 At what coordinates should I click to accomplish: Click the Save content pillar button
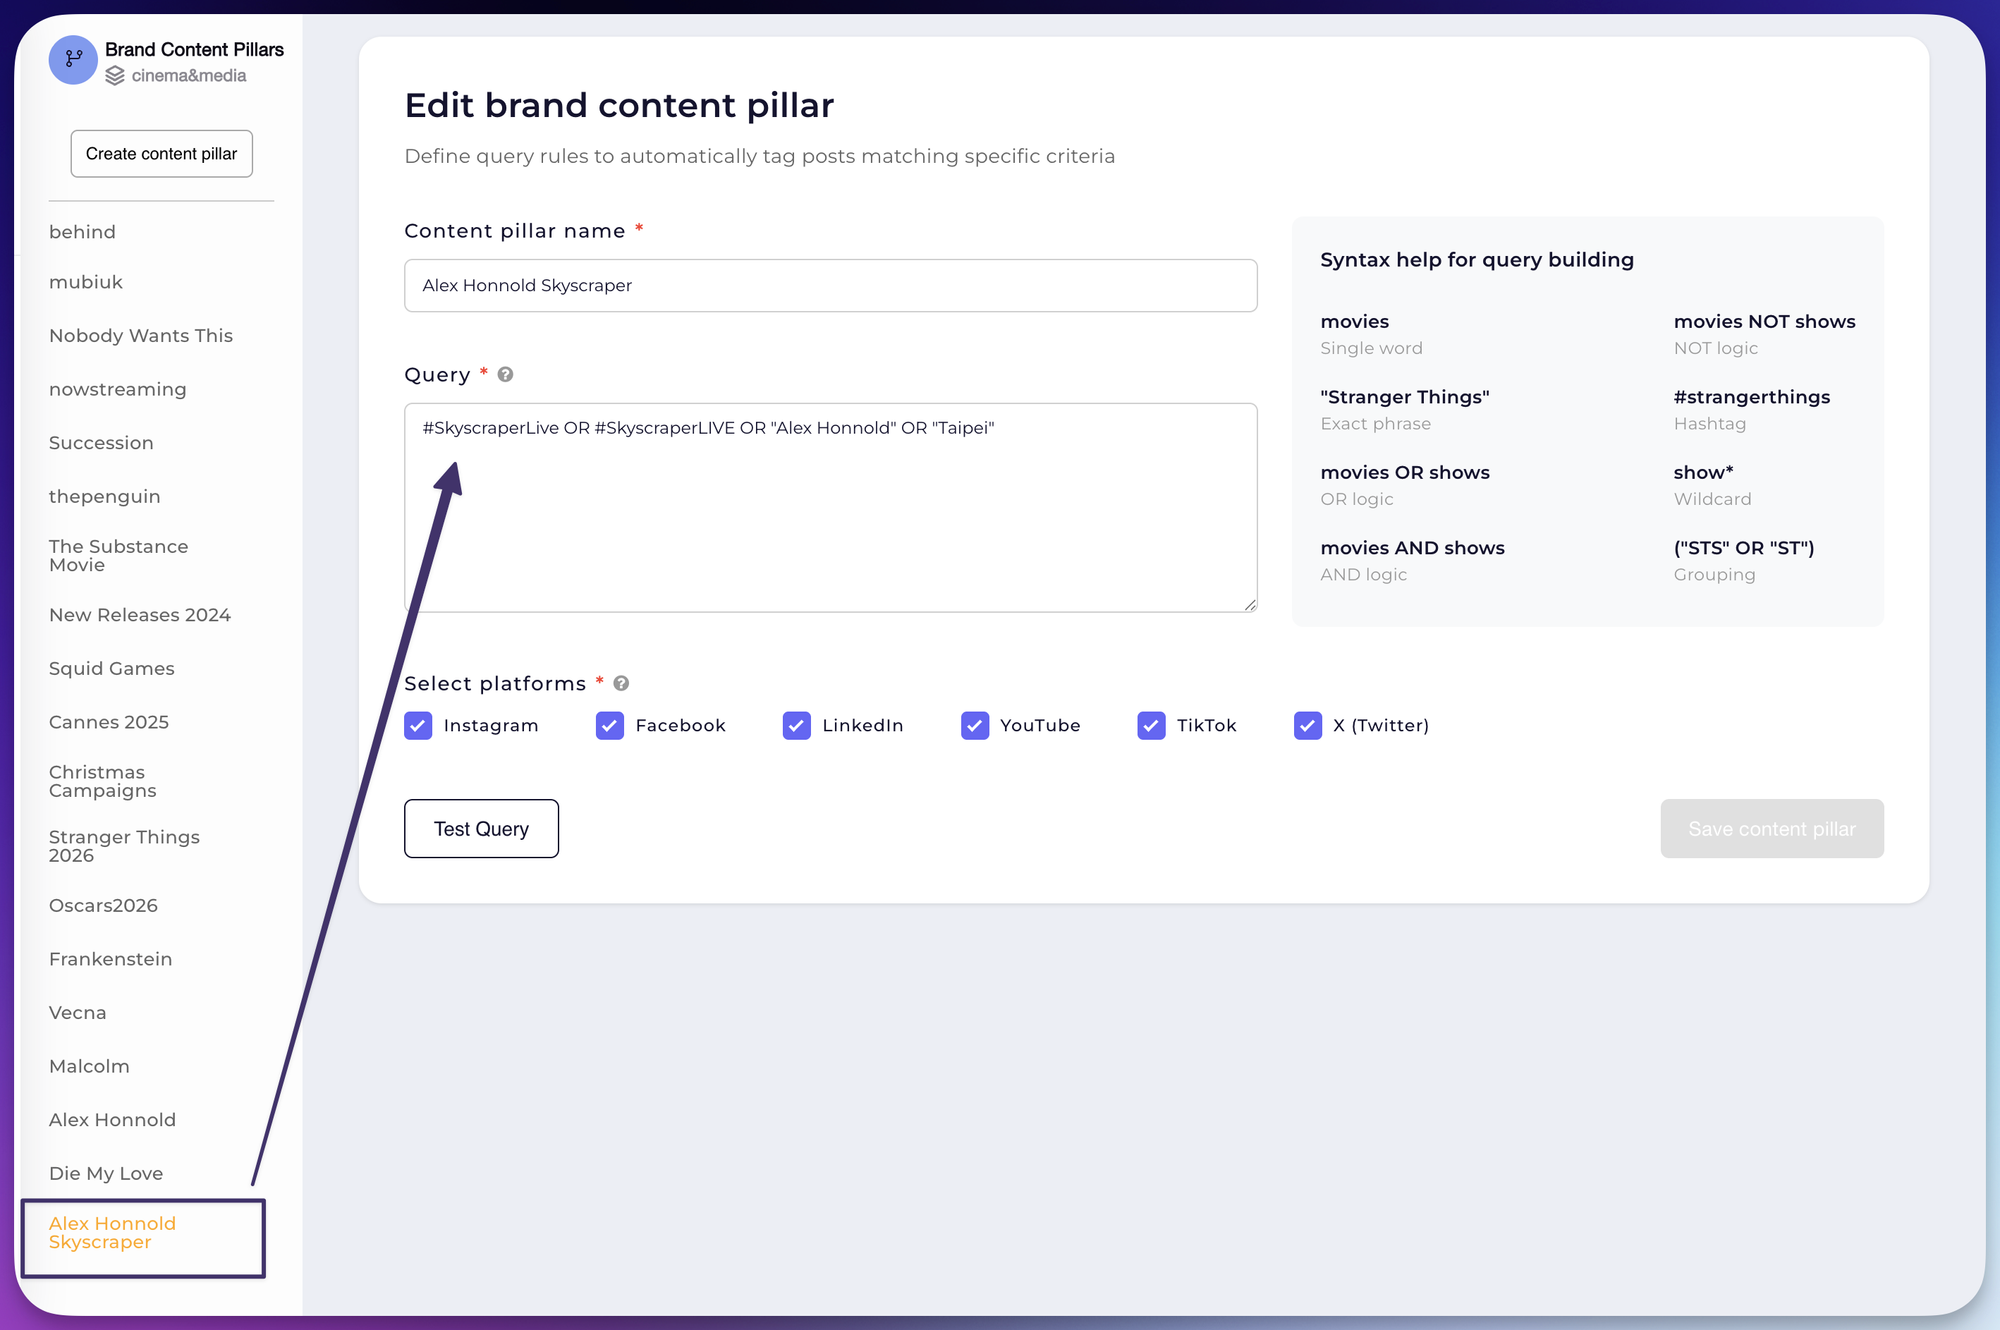(x=1771, y=828)
